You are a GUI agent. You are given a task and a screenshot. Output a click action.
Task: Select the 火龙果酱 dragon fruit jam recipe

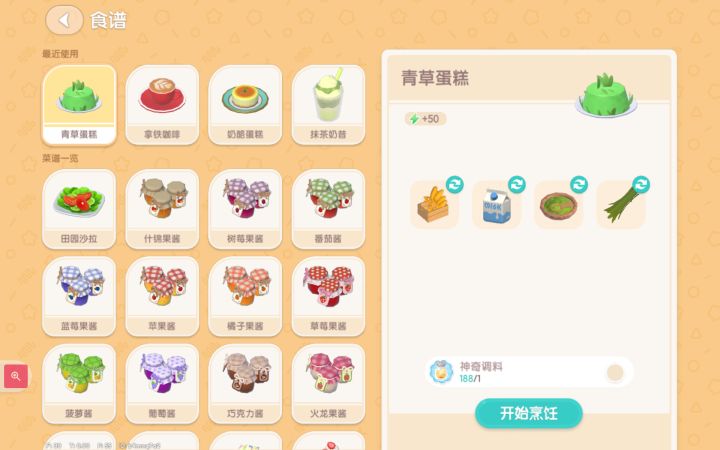pyautogui.click(x=328, y=384)
